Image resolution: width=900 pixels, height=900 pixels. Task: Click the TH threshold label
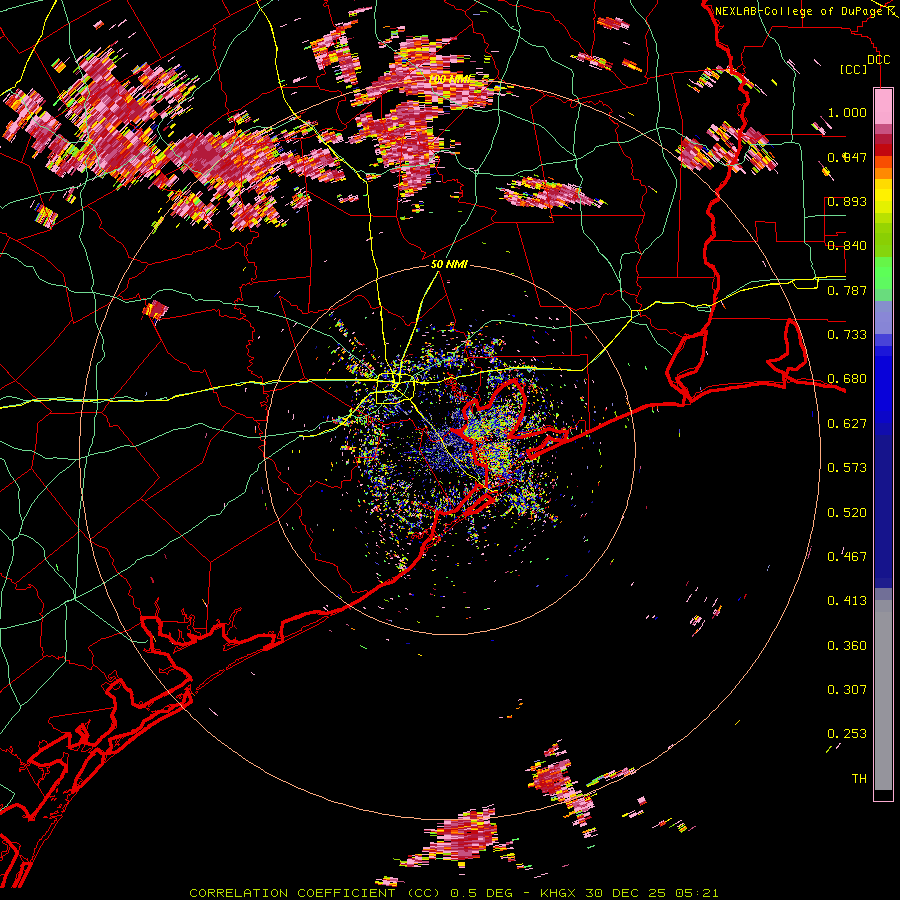[859, 778]
